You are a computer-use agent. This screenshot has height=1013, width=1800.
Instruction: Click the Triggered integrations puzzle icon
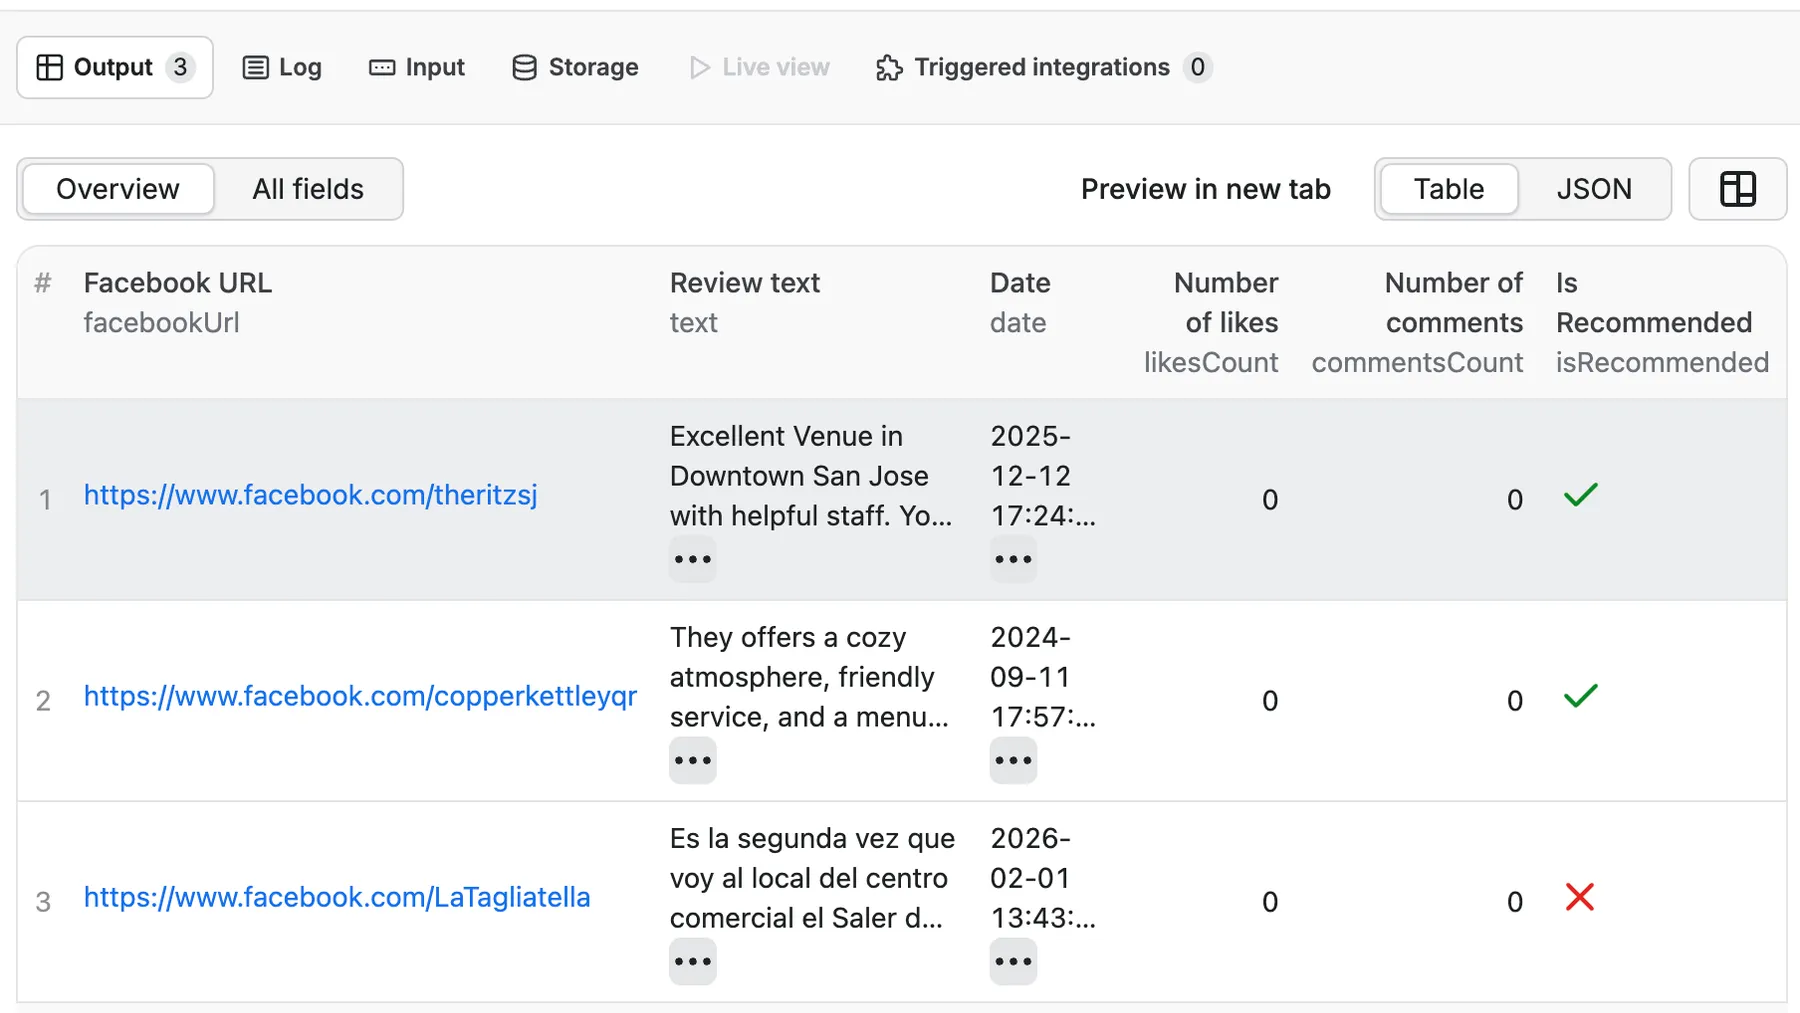pyautogui.click(x=888, y=68)
